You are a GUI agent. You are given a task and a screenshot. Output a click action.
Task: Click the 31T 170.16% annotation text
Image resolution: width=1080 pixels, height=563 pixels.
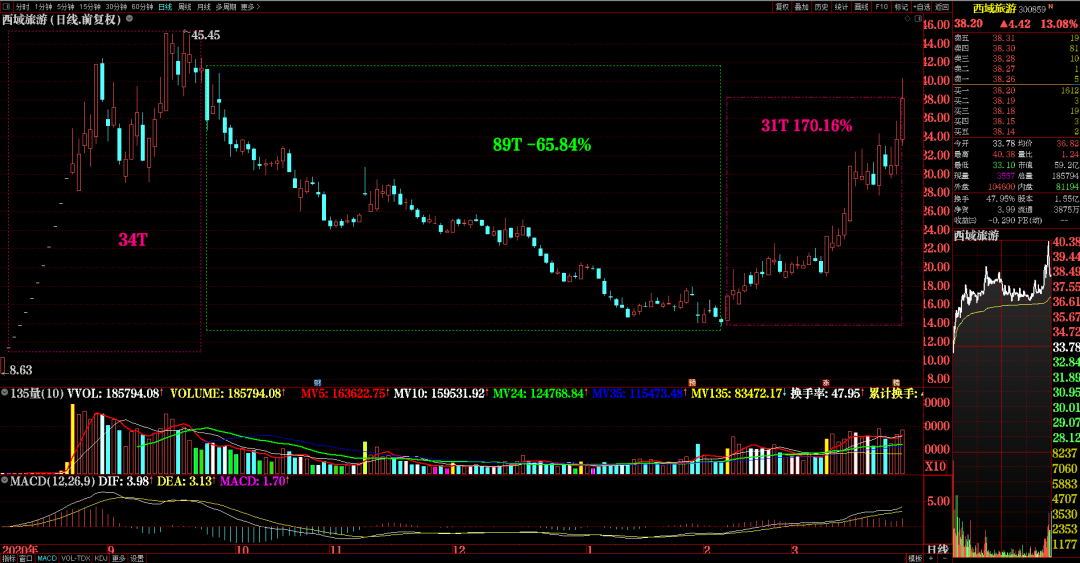point(807,125)
